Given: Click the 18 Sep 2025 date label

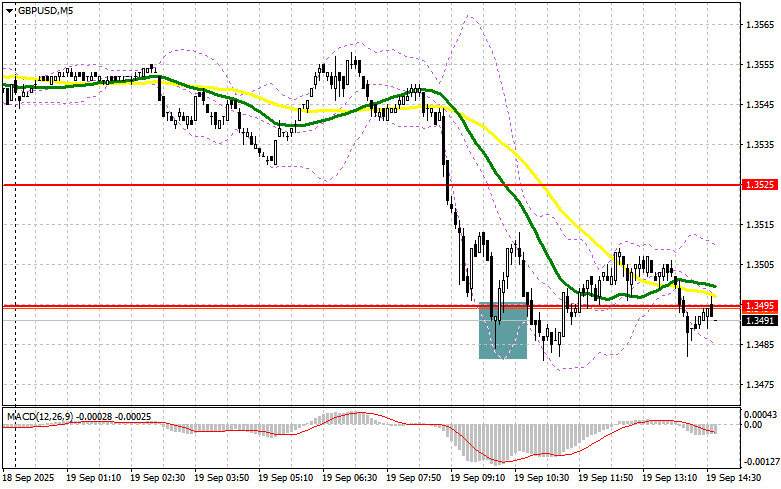Looking at the screenshot, I should tap(27, 478).
